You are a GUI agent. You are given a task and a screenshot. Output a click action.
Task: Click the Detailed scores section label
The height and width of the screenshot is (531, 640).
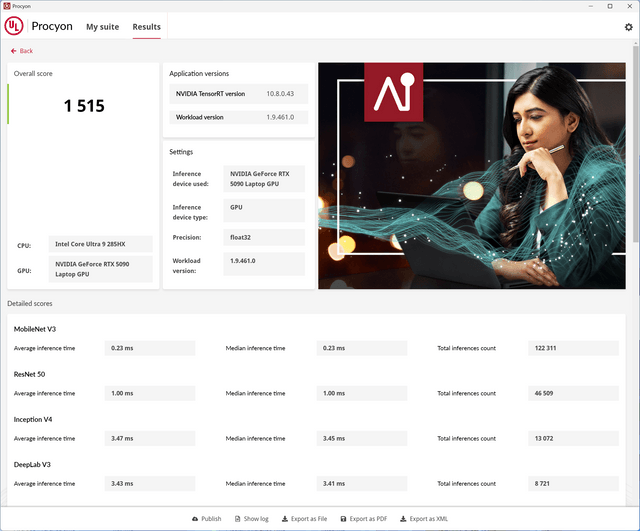click(30, 304)
